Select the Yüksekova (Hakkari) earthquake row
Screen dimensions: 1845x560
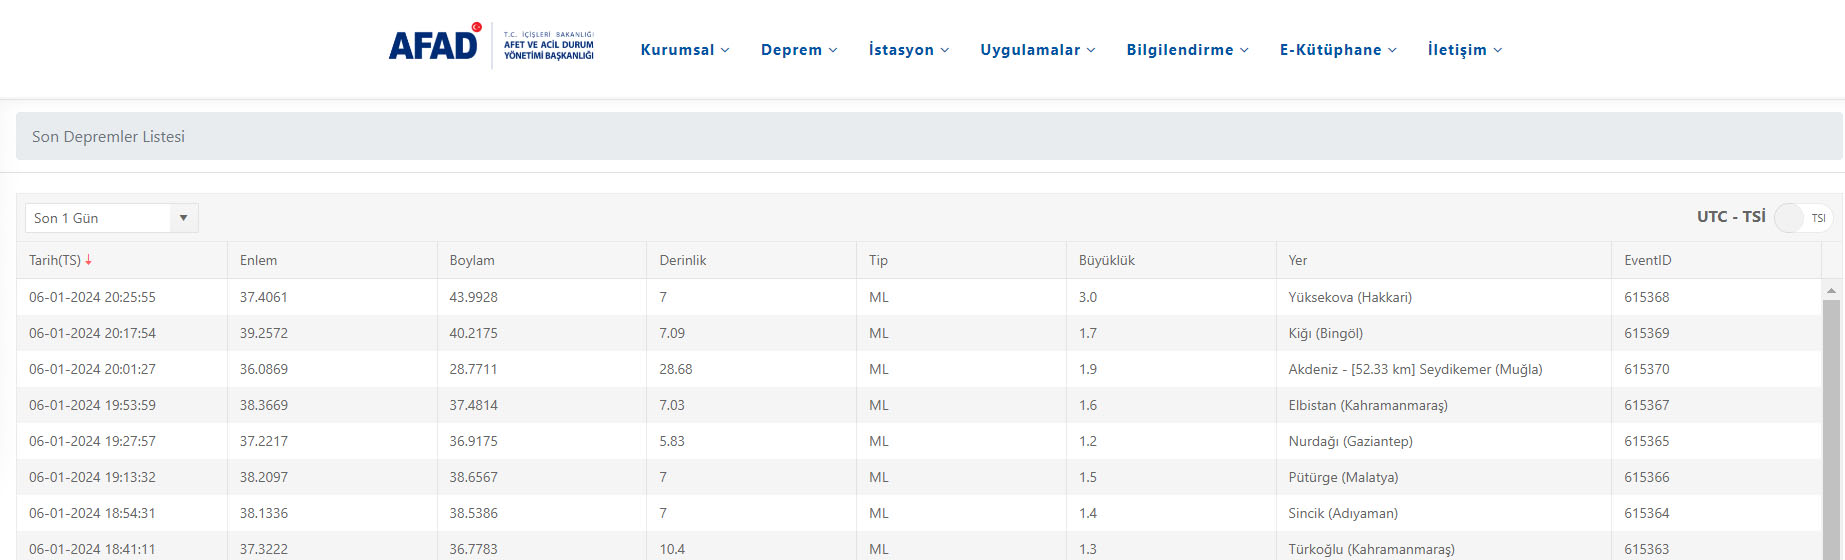[1349, 297]
